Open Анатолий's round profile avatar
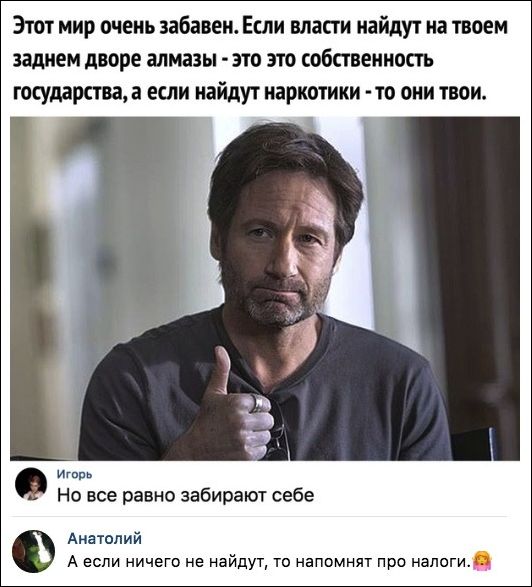 33,551
